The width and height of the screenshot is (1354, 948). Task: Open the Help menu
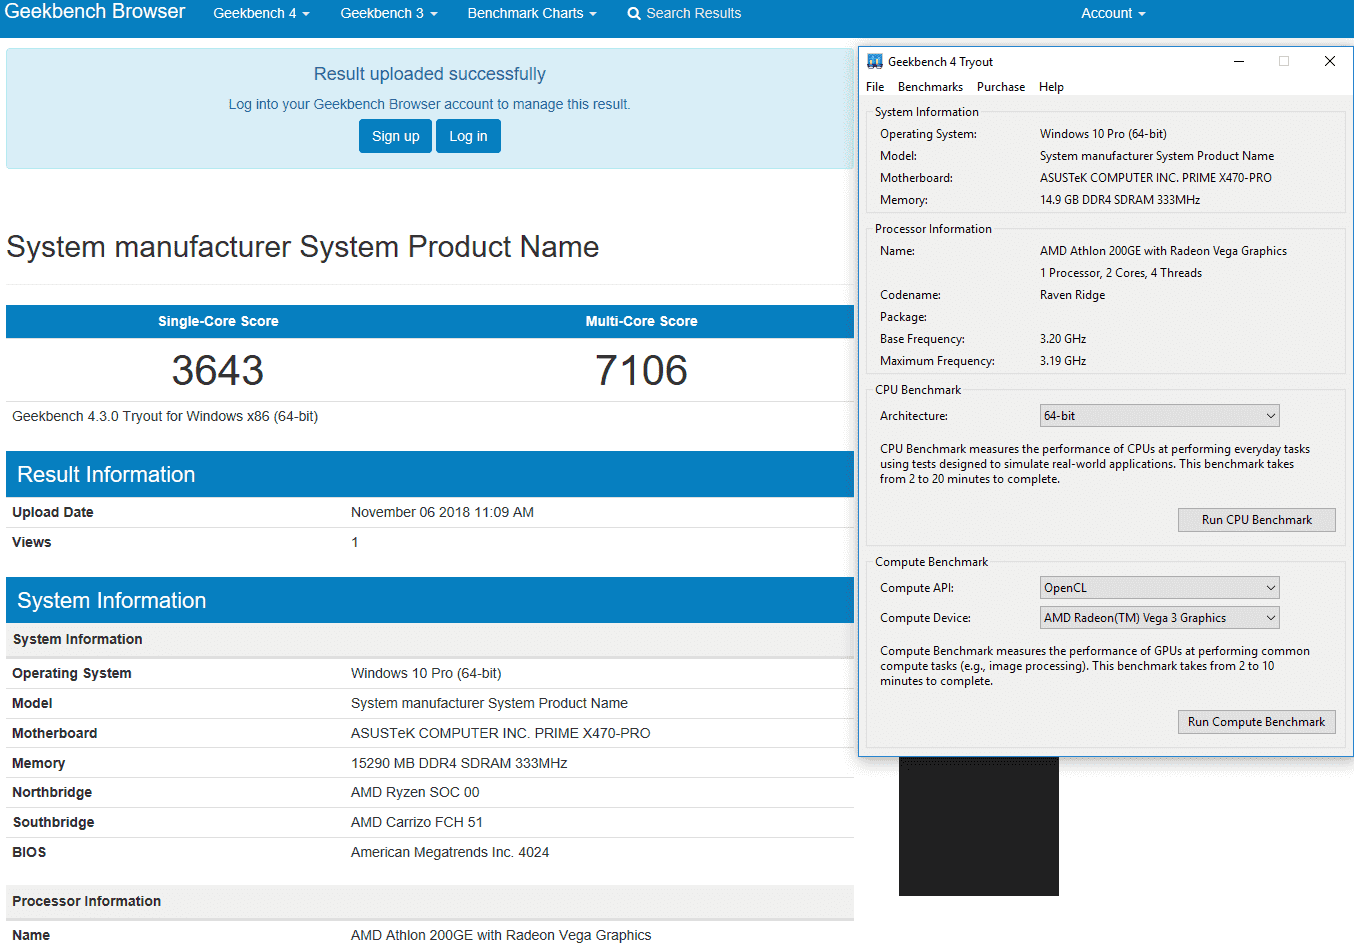click(1051, 87)
